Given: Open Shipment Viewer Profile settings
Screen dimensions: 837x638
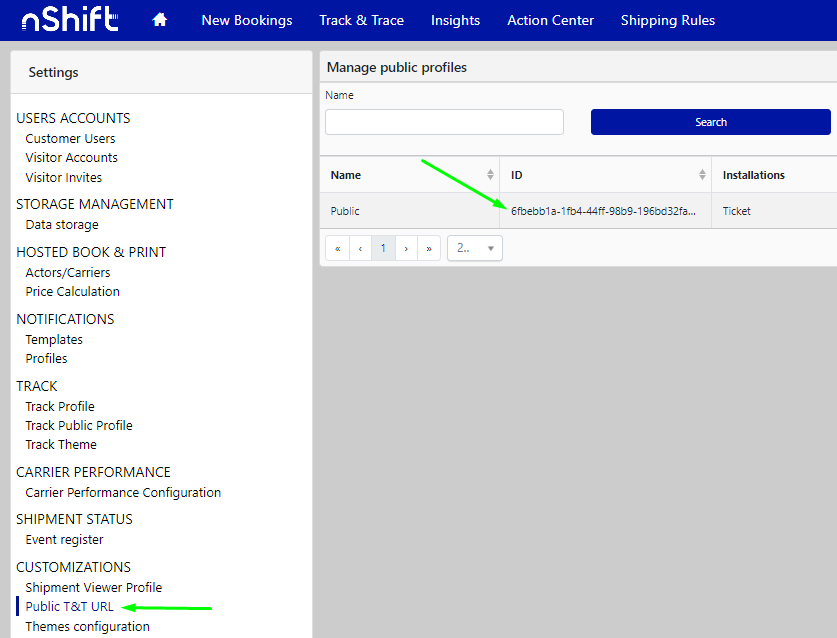Looking at the screenshot, I should click(x=94, y=587).
